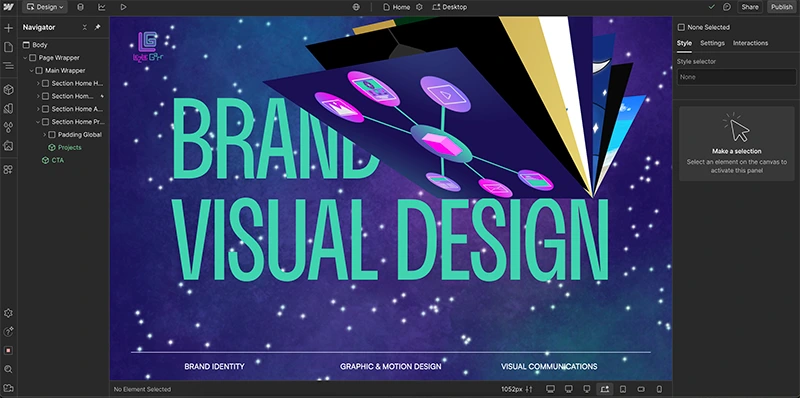Open the quick find search icon
The width and height of the screenshot is (800, 398).
coord(8,369)
